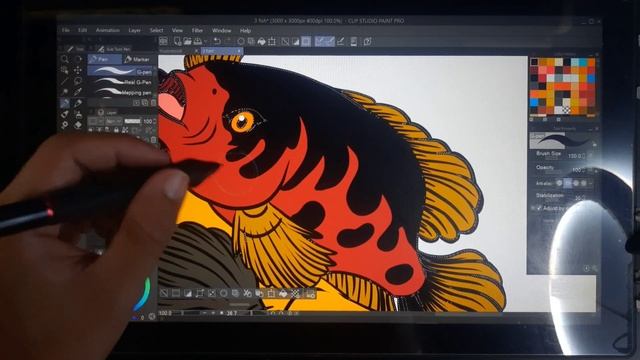Viewport: 640px width, 360px height.
Task: Adjust the Brush Size value field
Action: tap(577, 156)
